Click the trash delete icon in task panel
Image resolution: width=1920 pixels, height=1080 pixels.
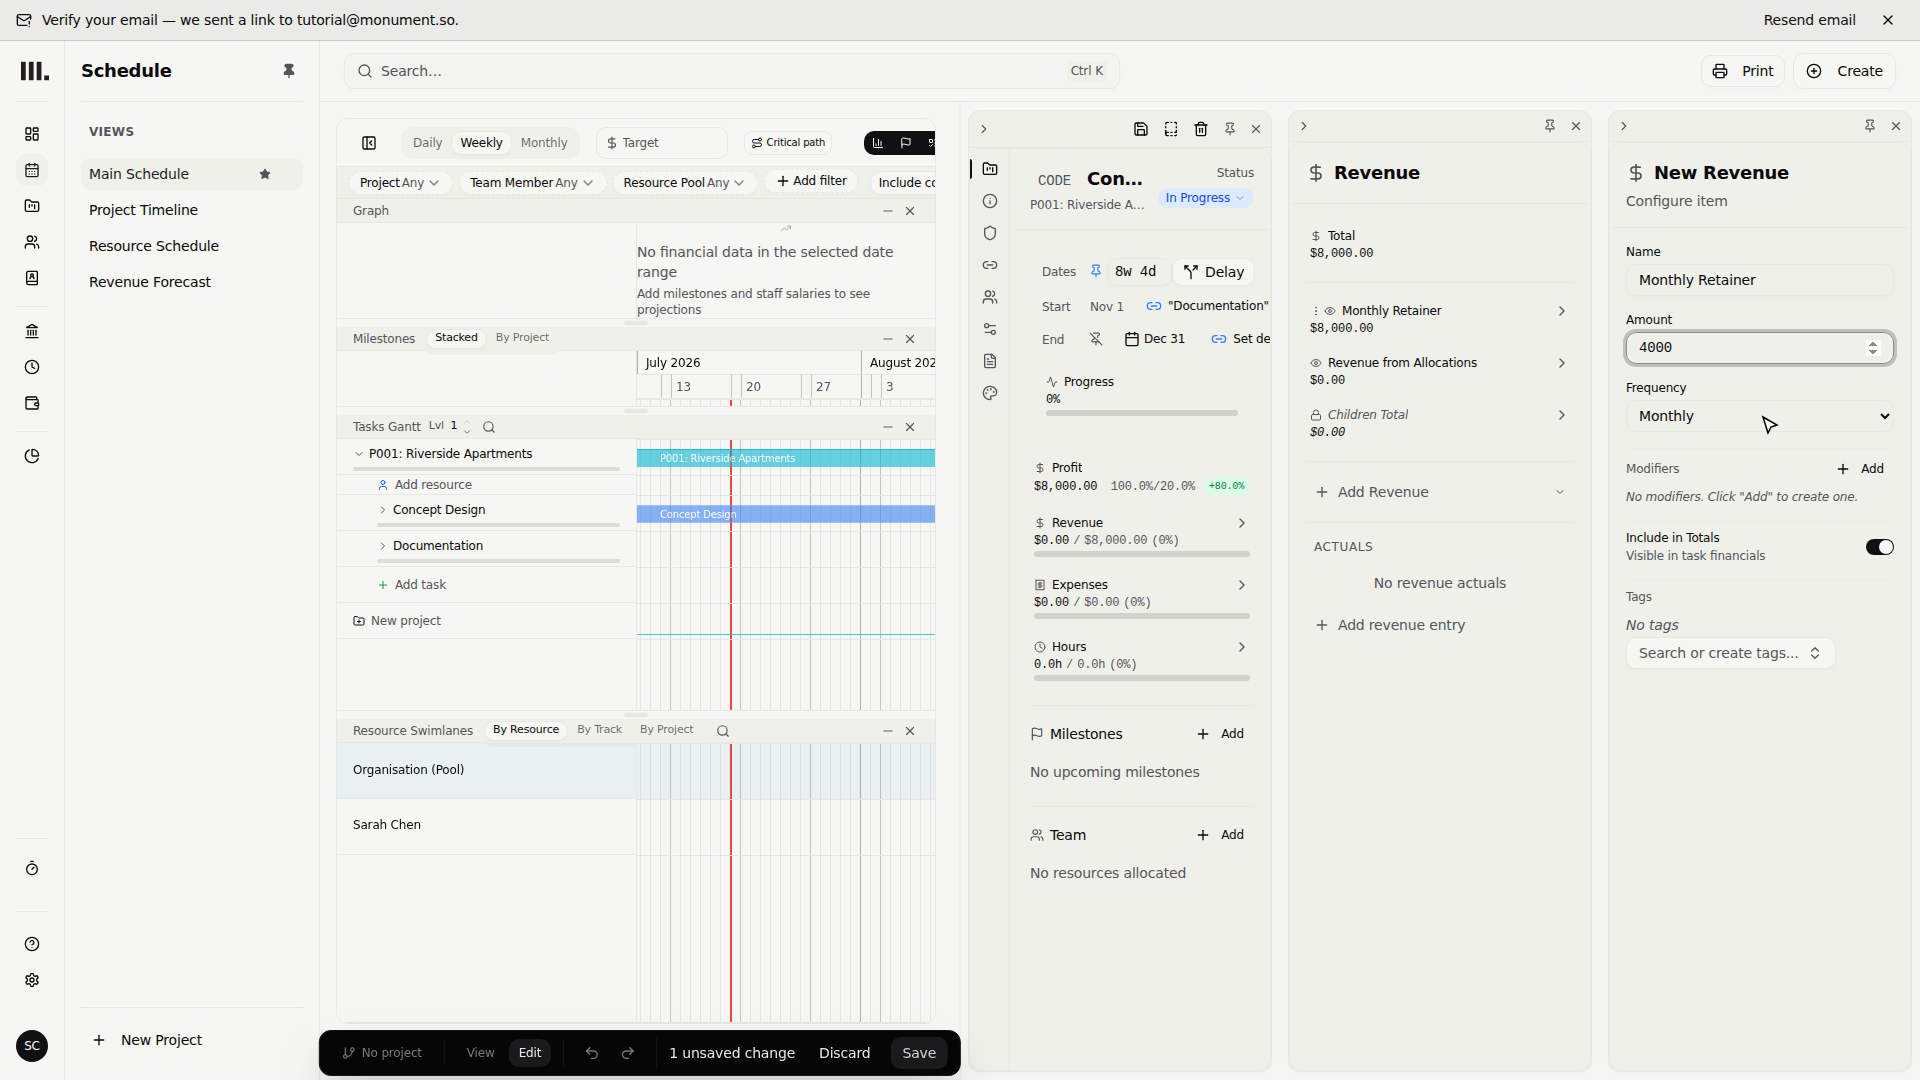[x=1201, y=129]
